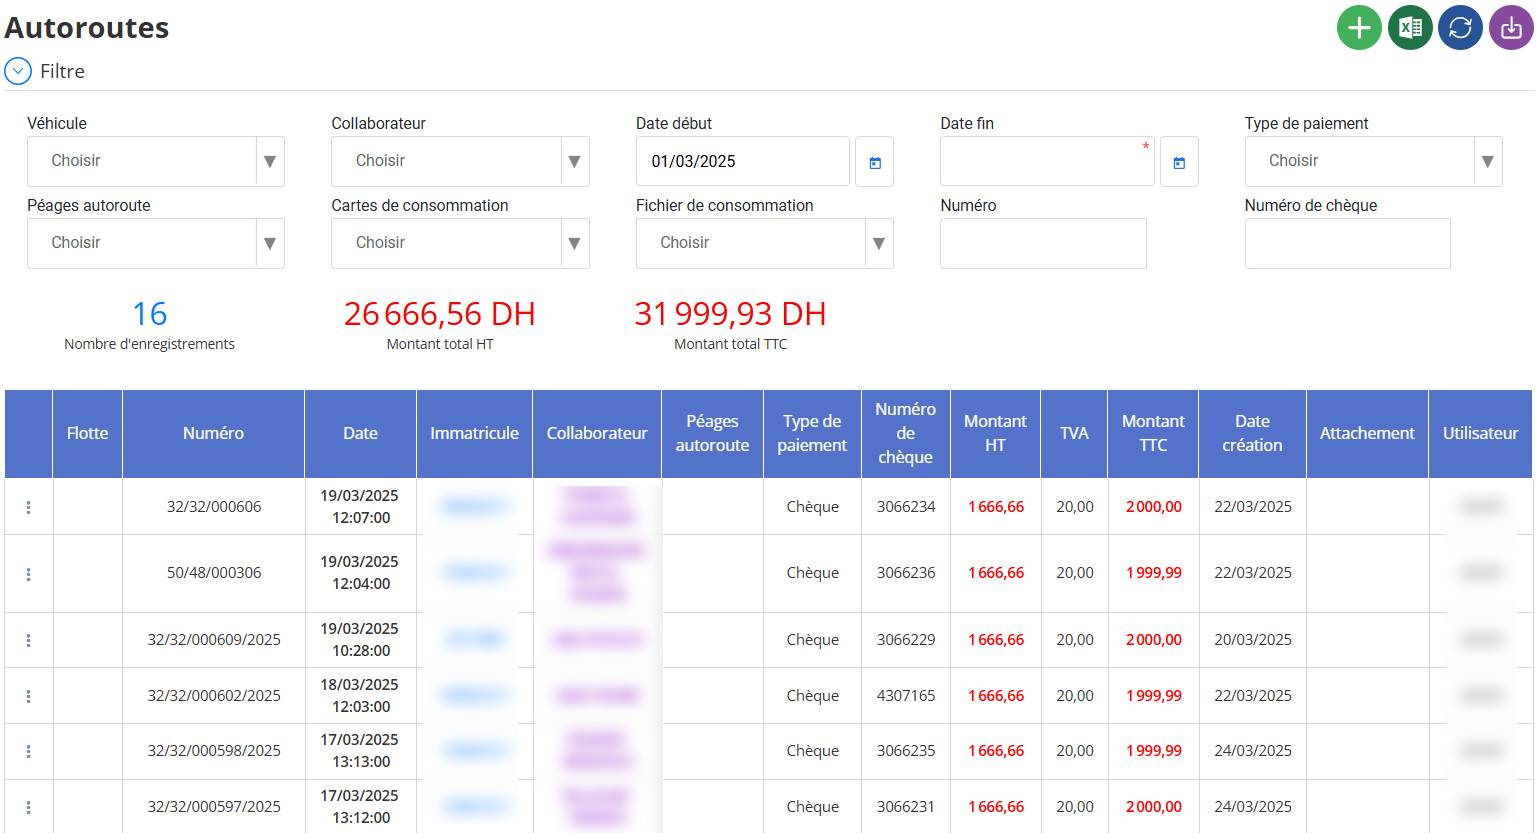This screenshot has width=1538, height=833.
Task: Select record number 32/32/000597/2025
Action: click(x=214, y=807)
